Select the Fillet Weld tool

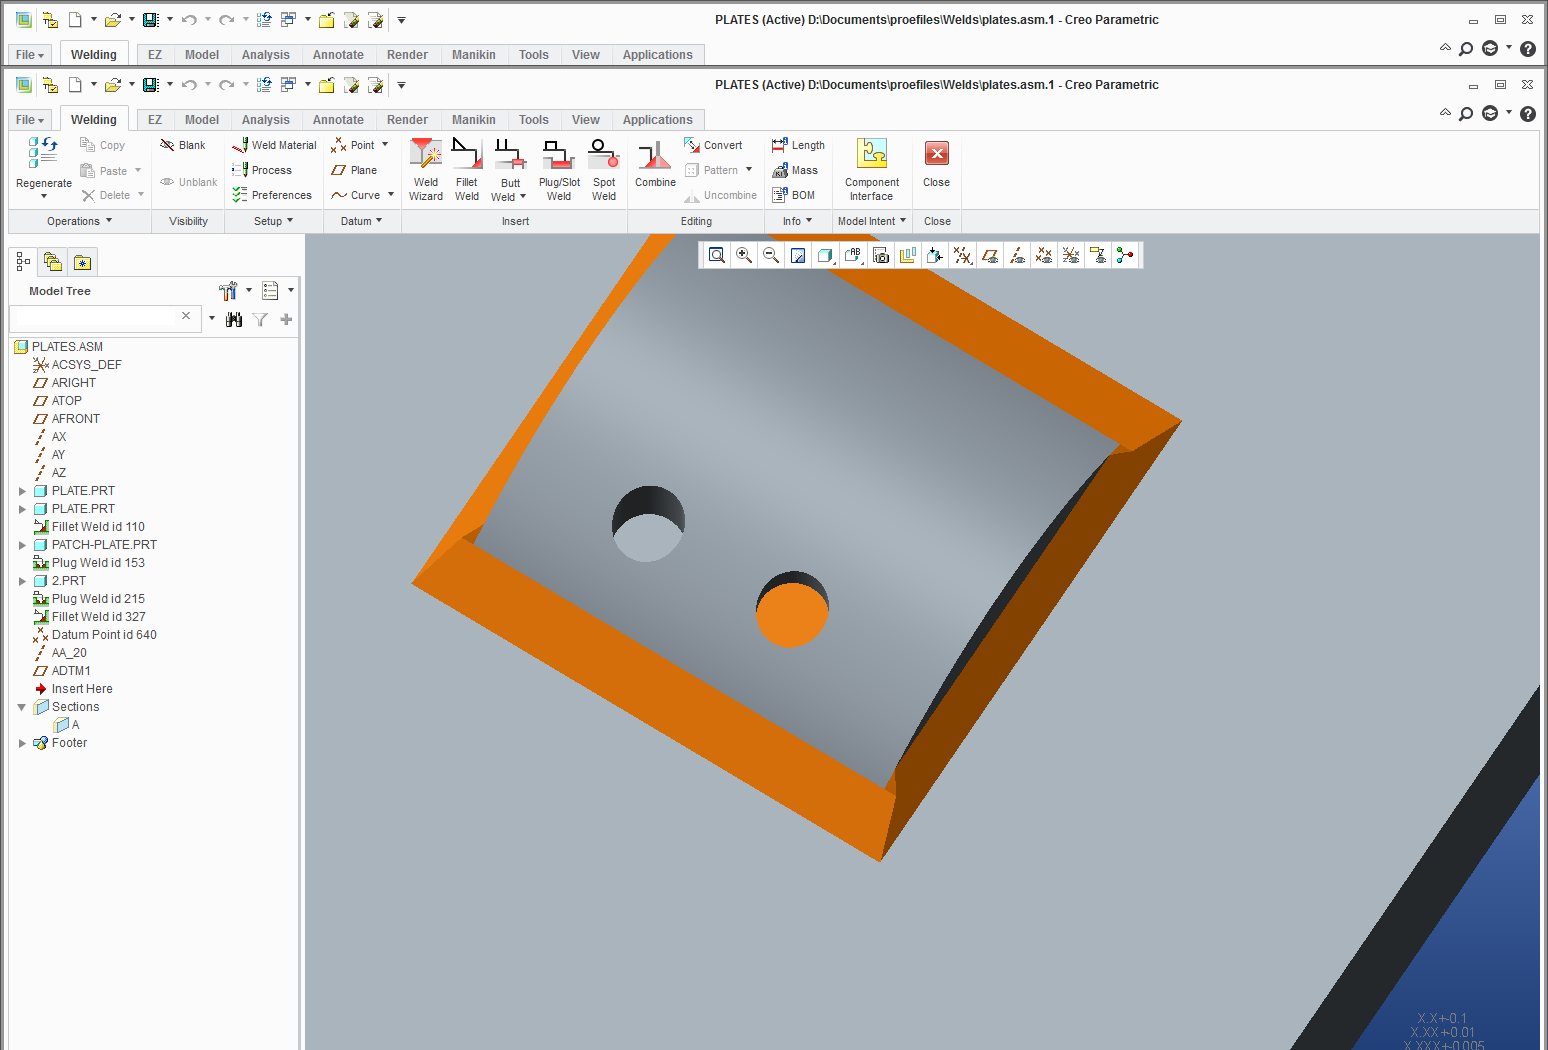point(466,170)
